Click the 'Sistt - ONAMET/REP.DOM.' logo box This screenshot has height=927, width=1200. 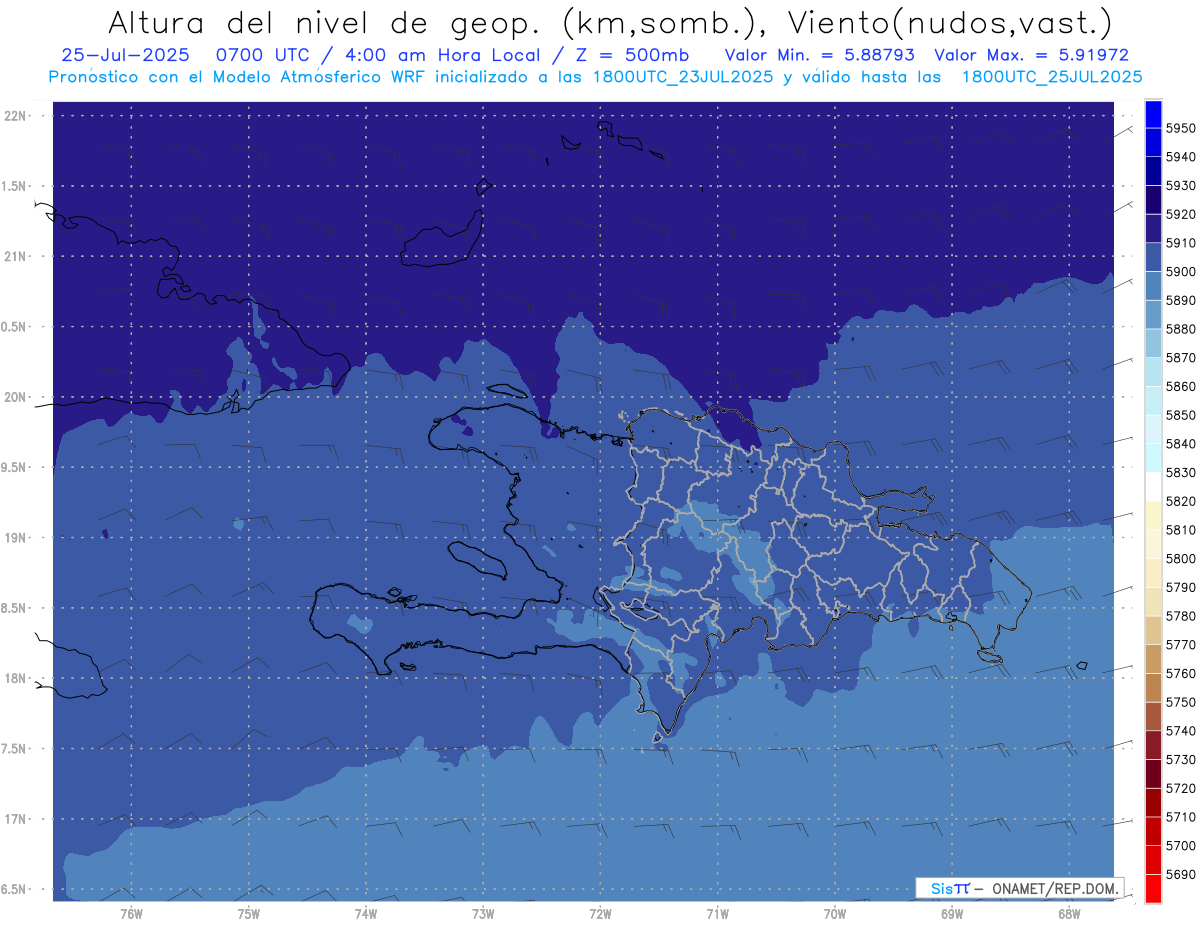coord(1019,888)
